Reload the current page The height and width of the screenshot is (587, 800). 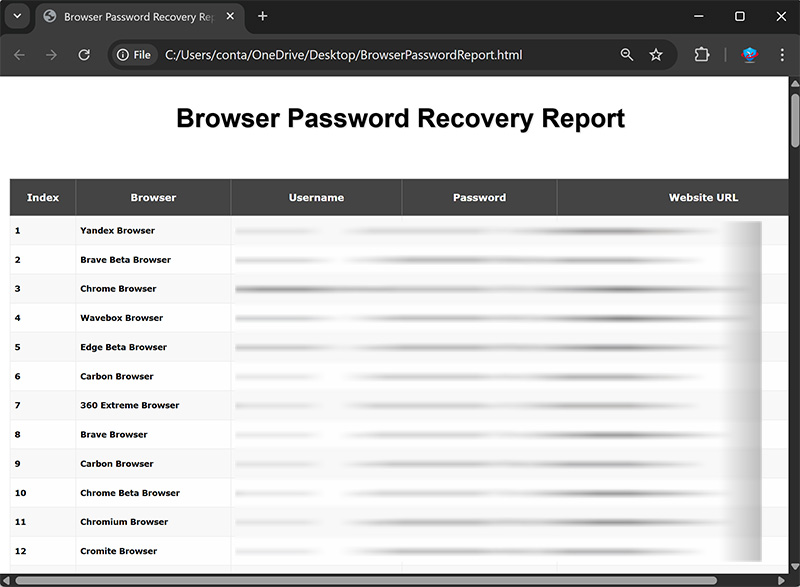[84, 55]
